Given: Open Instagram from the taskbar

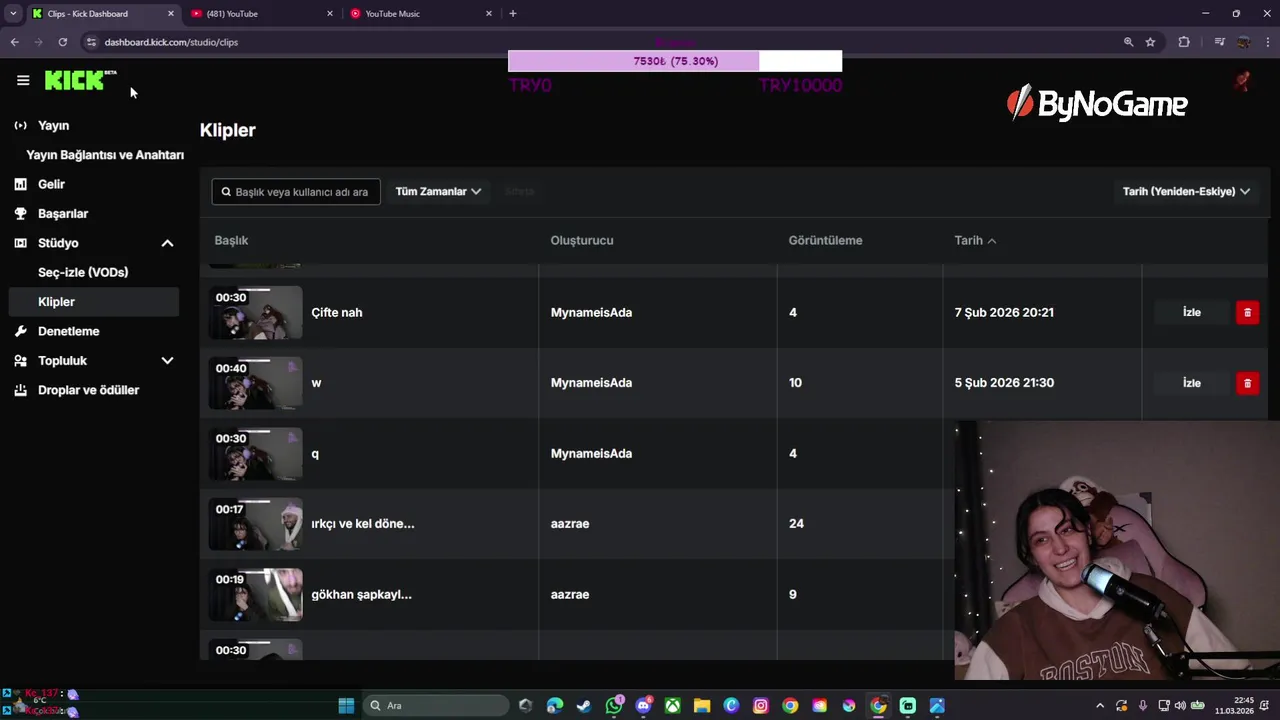Looking at the screenshot, I should click(761, 705).
